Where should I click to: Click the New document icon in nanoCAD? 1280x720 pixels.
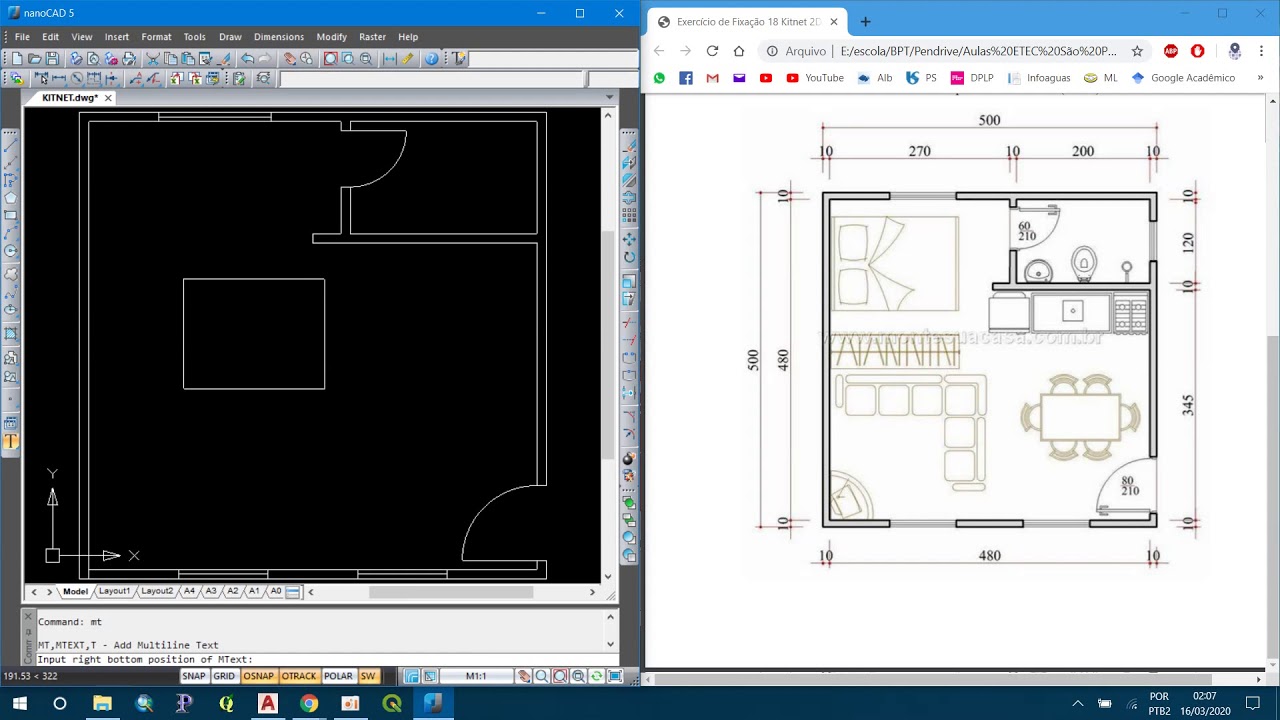pyautogui.click(x=16, y=59)
